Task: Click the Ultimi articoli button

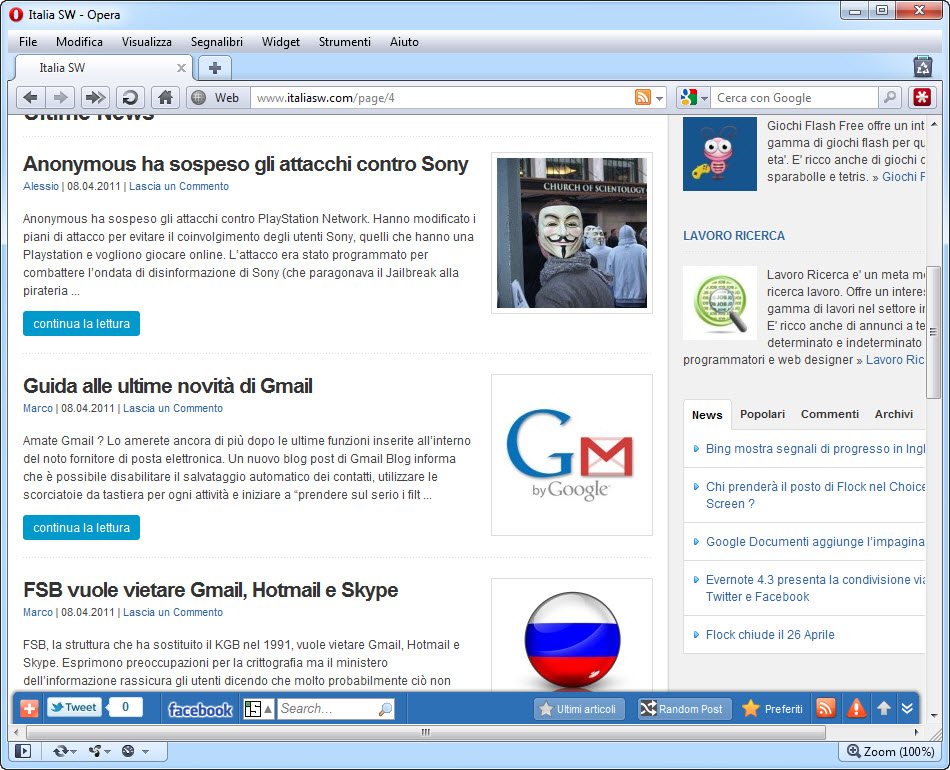Action: 579,709
